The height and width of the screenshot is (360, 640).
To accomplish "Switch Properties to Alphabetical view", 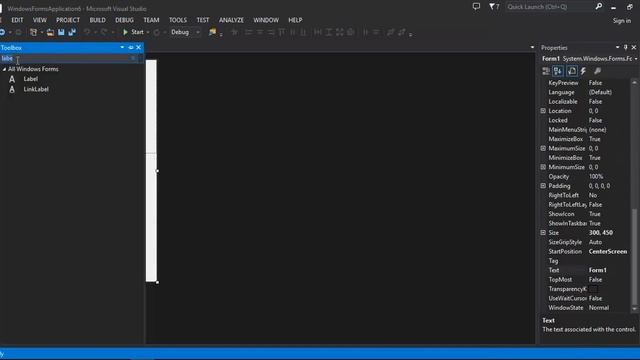I will 558,71.
